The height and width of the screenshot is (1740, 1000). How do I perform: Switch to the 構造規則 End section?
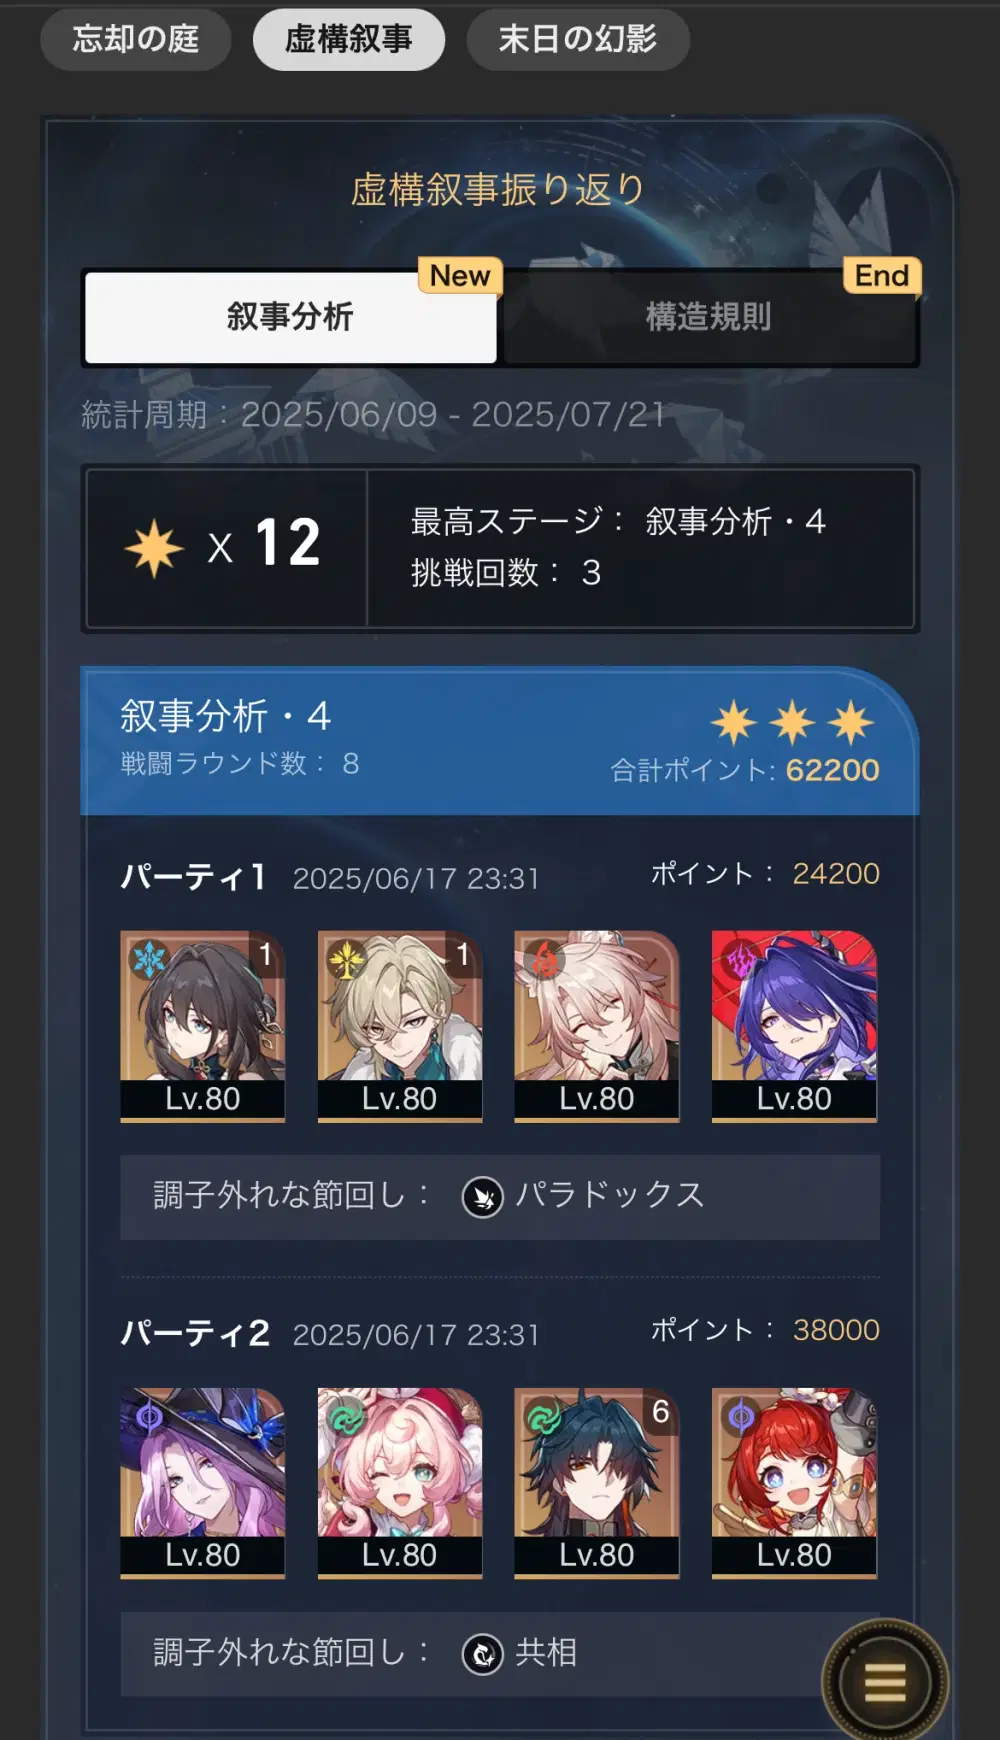709,317
